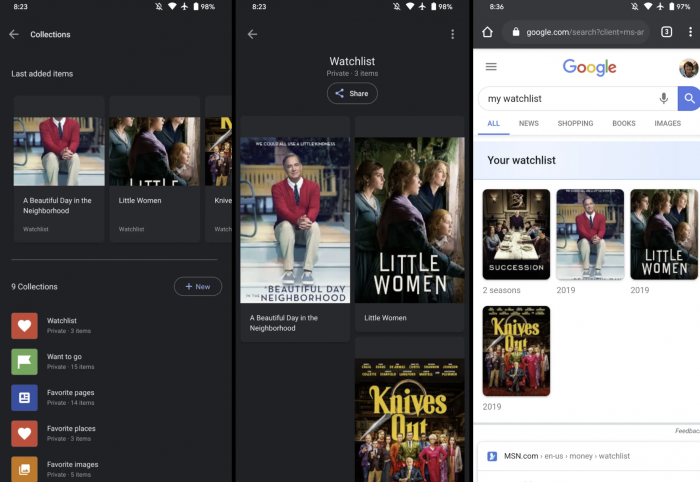Tap the google.com address bar URL

click(x=585, y=32)
